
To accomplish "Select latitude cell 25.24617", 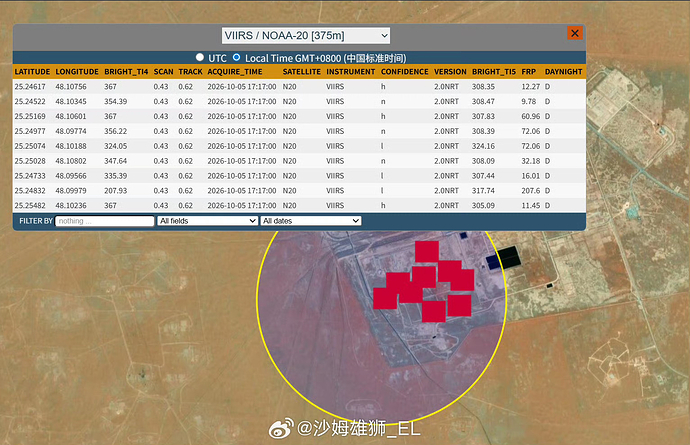I will [30, 87].
